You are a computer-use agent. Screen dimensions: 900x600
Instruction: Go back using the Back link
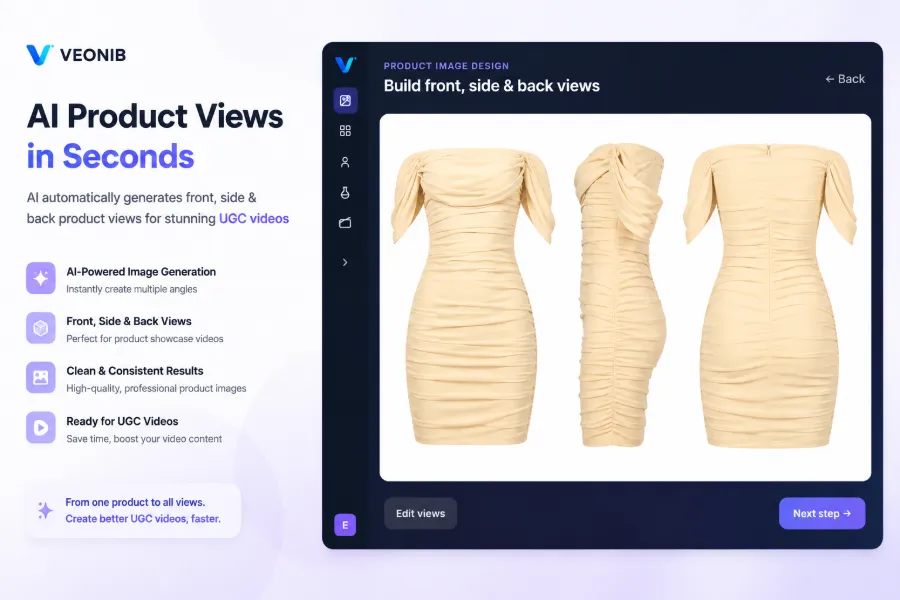(845, 79)
